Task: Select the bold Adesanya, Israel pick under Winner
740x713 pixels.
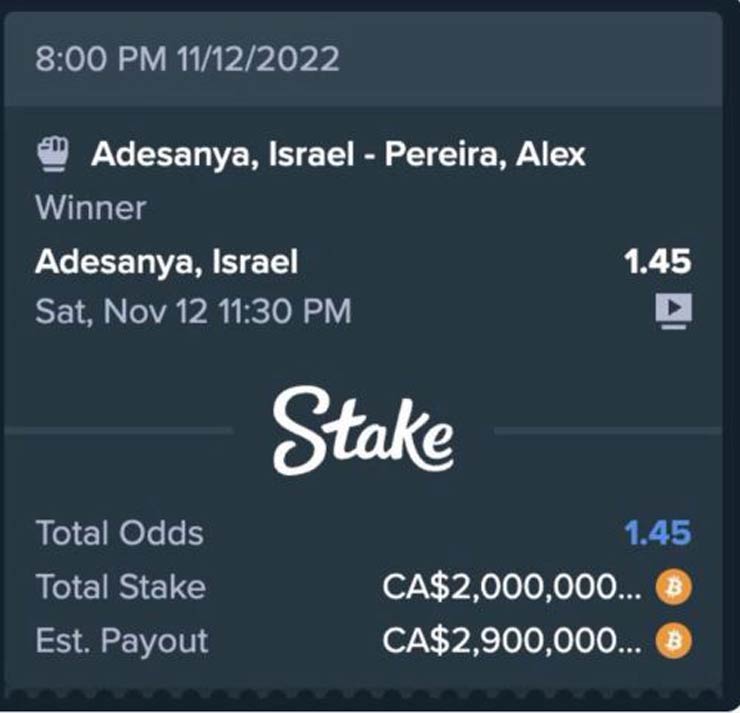Action: pos(166,262)
